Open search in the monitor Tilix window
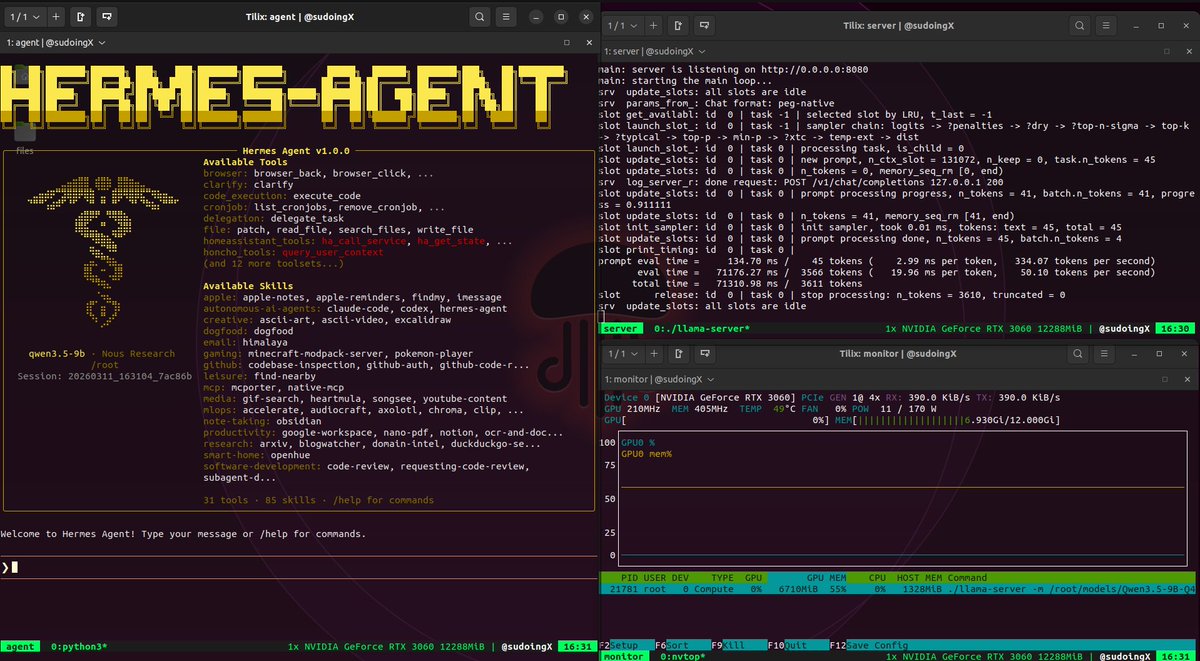 [x=1080, y=354]
